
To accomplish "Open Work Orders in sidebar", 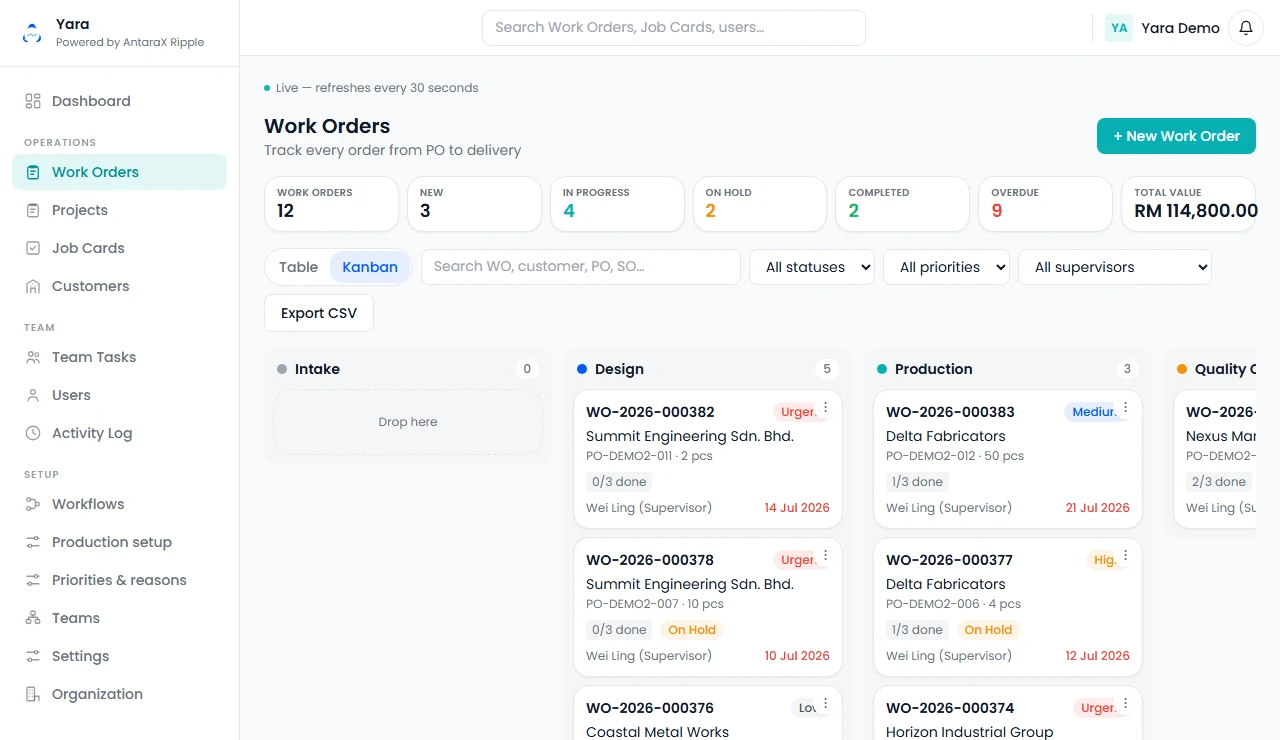I will 120,172.
